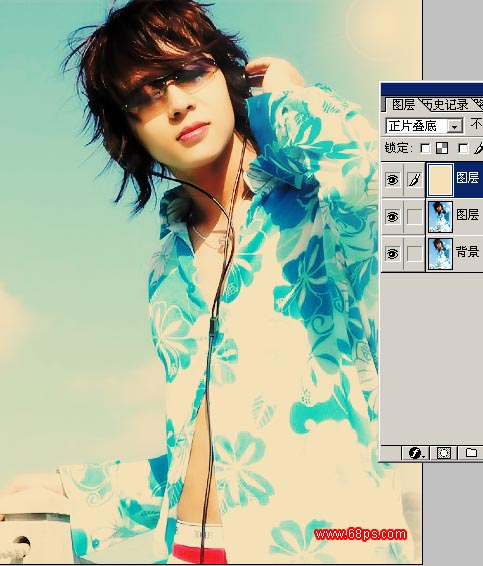Hide the beige top layer with its eye
This screenshot has height=566, width=483.
pyautogui.click(x=392, y=179)
